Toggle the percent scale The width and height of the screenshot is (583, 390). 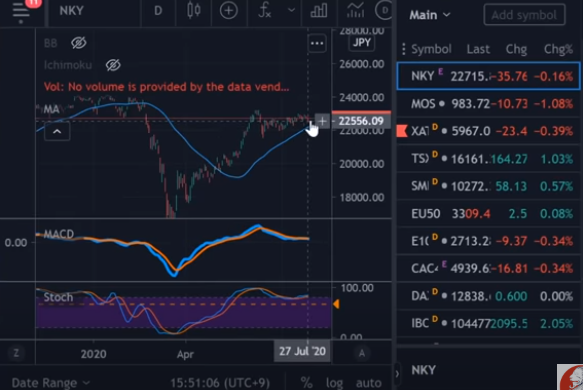coord(306,383)
